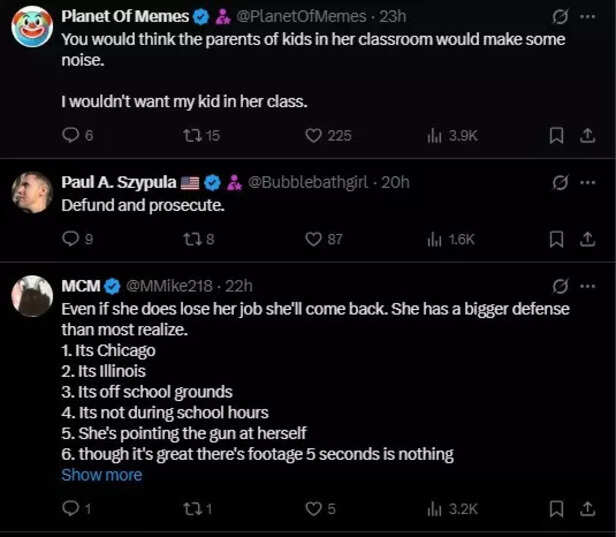
Task: Open more options on Paul A. Szypula tweet
Action: [587, 182]
